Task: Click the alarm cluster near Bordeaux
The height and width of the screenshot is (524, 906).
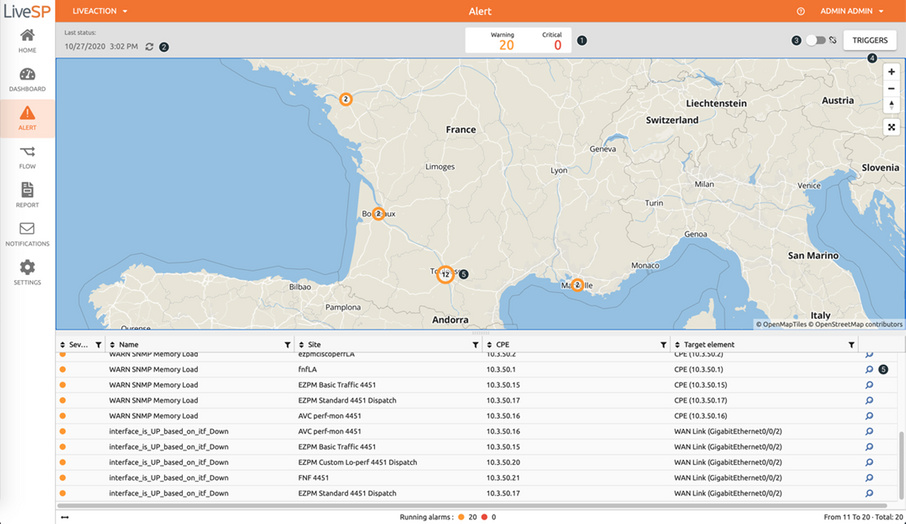Action: coord(378,214)
